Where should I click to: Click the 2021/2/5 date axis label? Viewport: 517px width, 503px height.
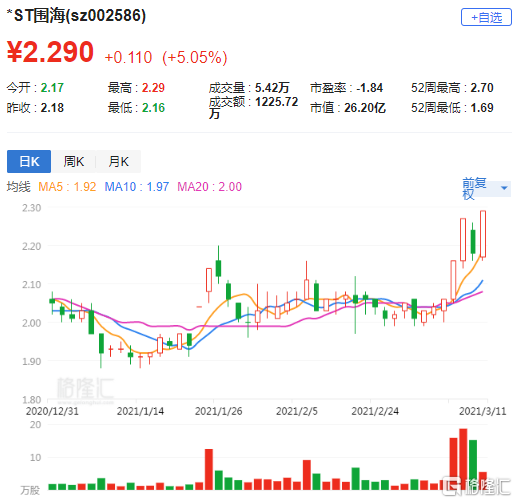coord(297,411)
